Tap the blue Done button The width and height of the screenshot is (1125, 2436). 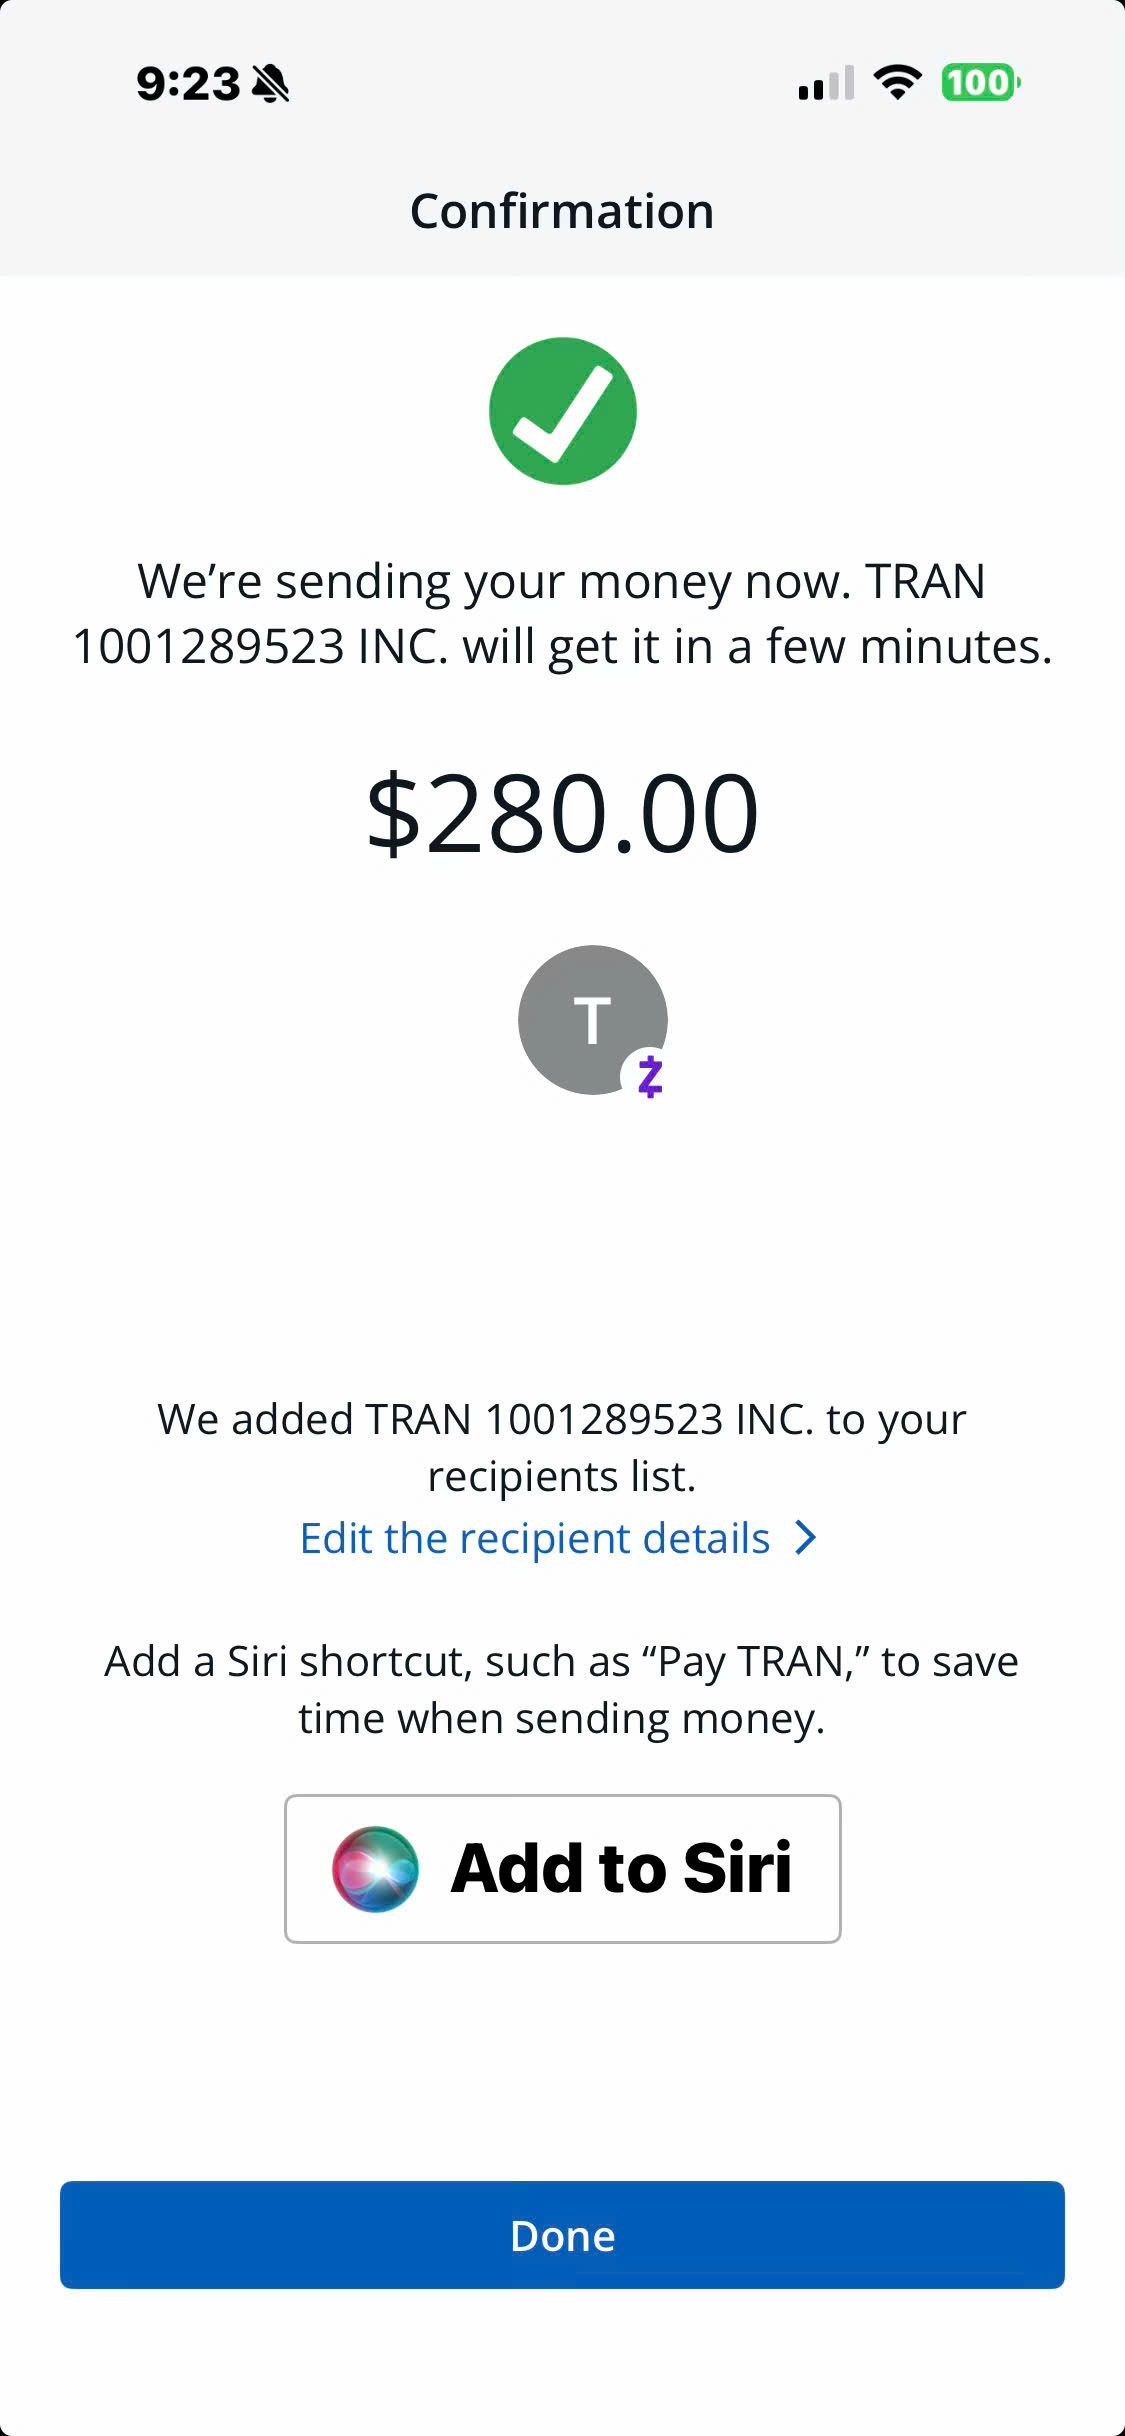click(562, 2235)
